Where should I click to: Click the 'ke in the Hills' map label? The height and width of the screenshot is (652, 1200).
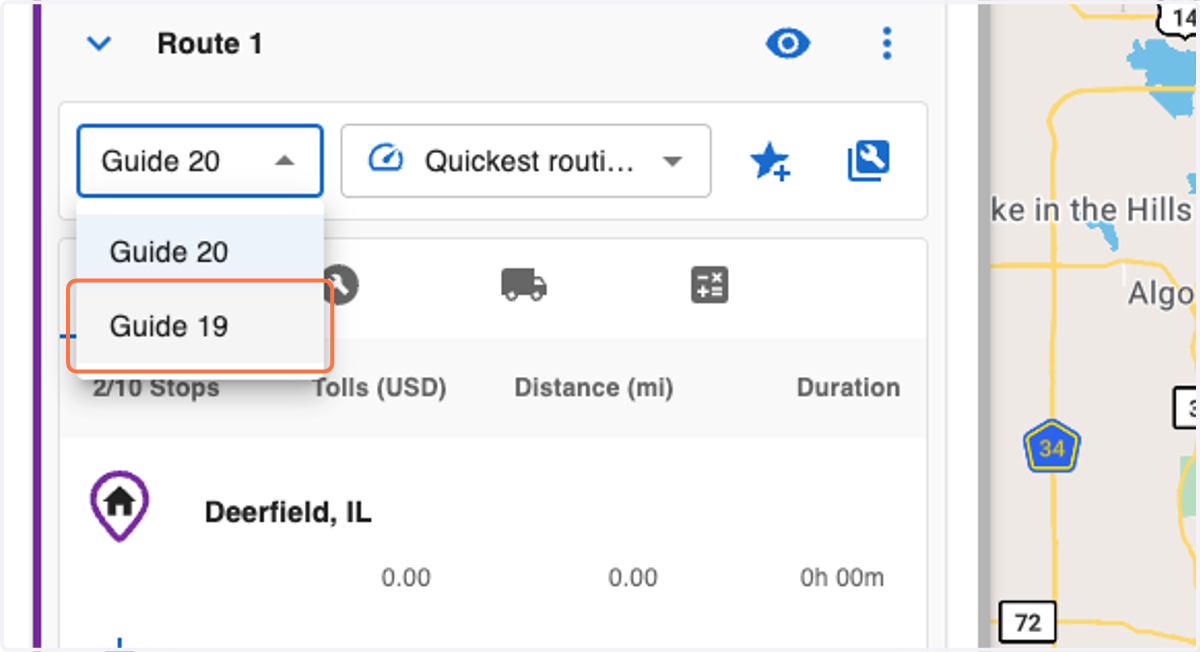(x=1091, y=210)
